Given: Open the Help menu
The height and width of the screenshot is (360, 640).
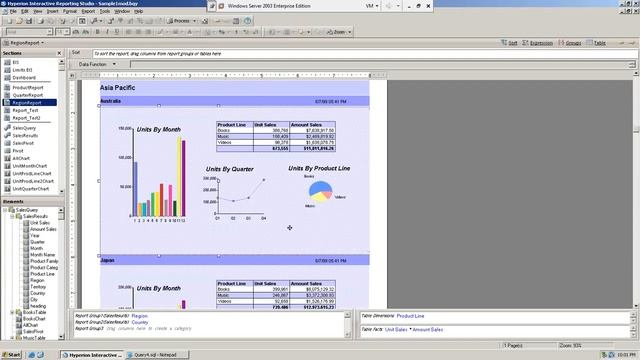Looking at the screenshot, I should 139,11.
